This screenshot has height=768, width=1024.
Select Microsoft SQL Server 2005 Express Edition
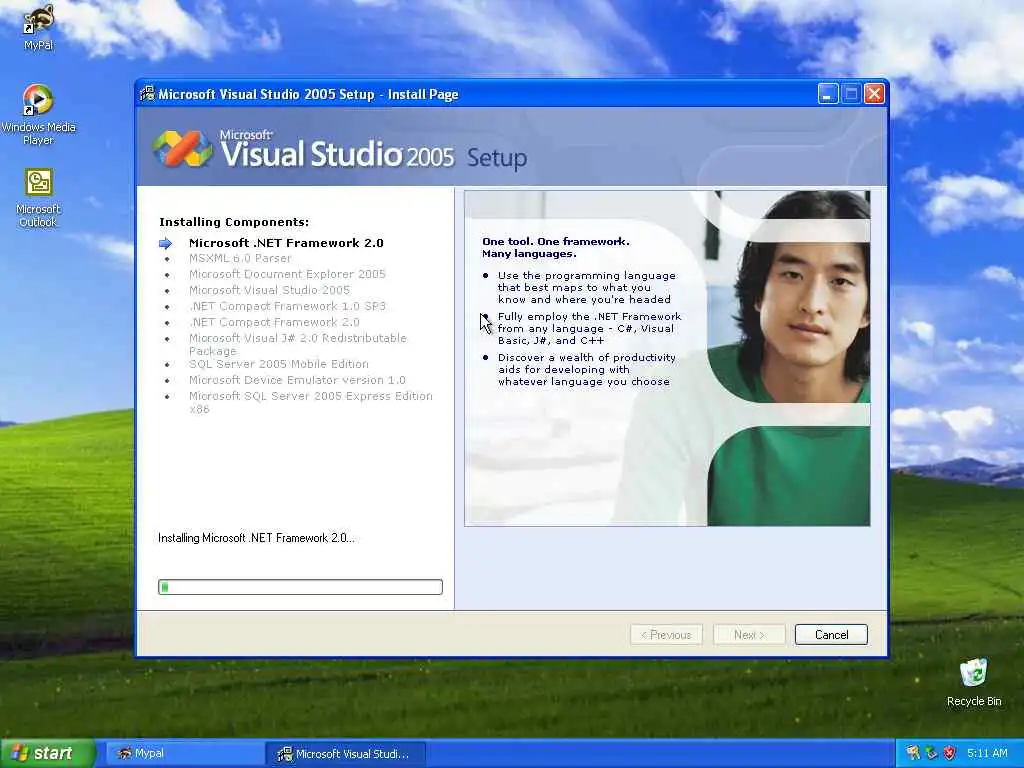tap(310, 402)
